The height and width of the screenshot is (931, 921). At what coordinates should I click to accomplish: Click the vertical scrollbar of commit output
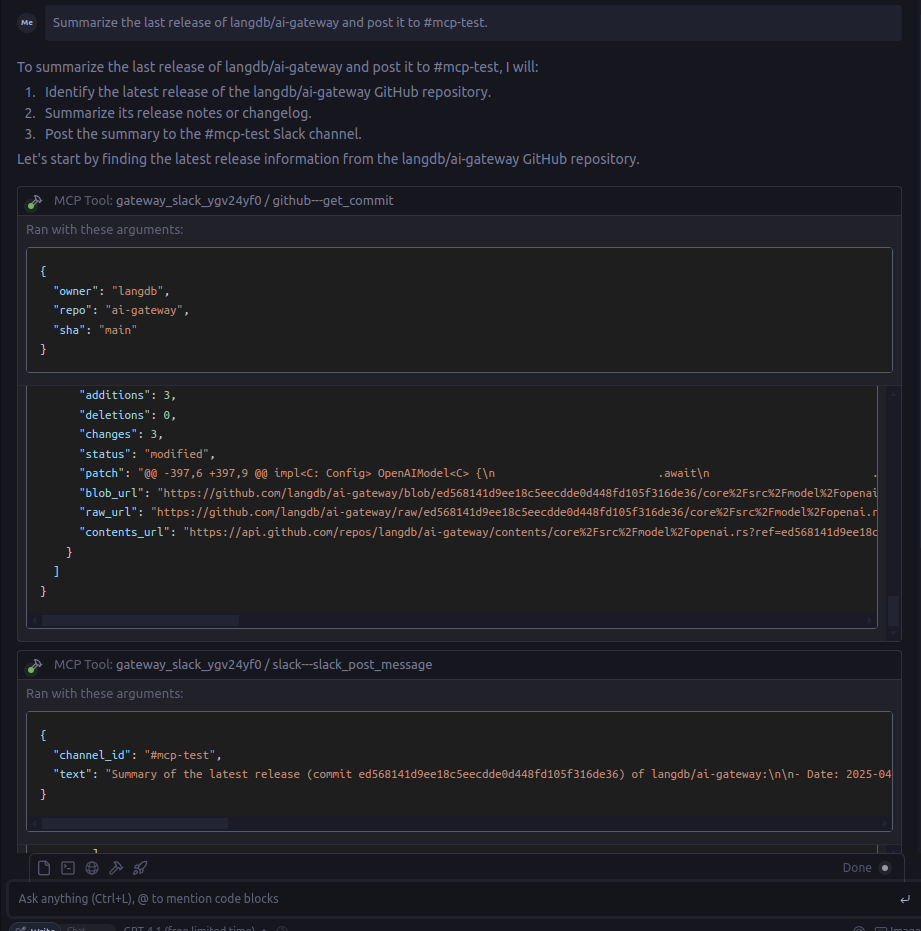pyautogui.click(x=893, y=611)
